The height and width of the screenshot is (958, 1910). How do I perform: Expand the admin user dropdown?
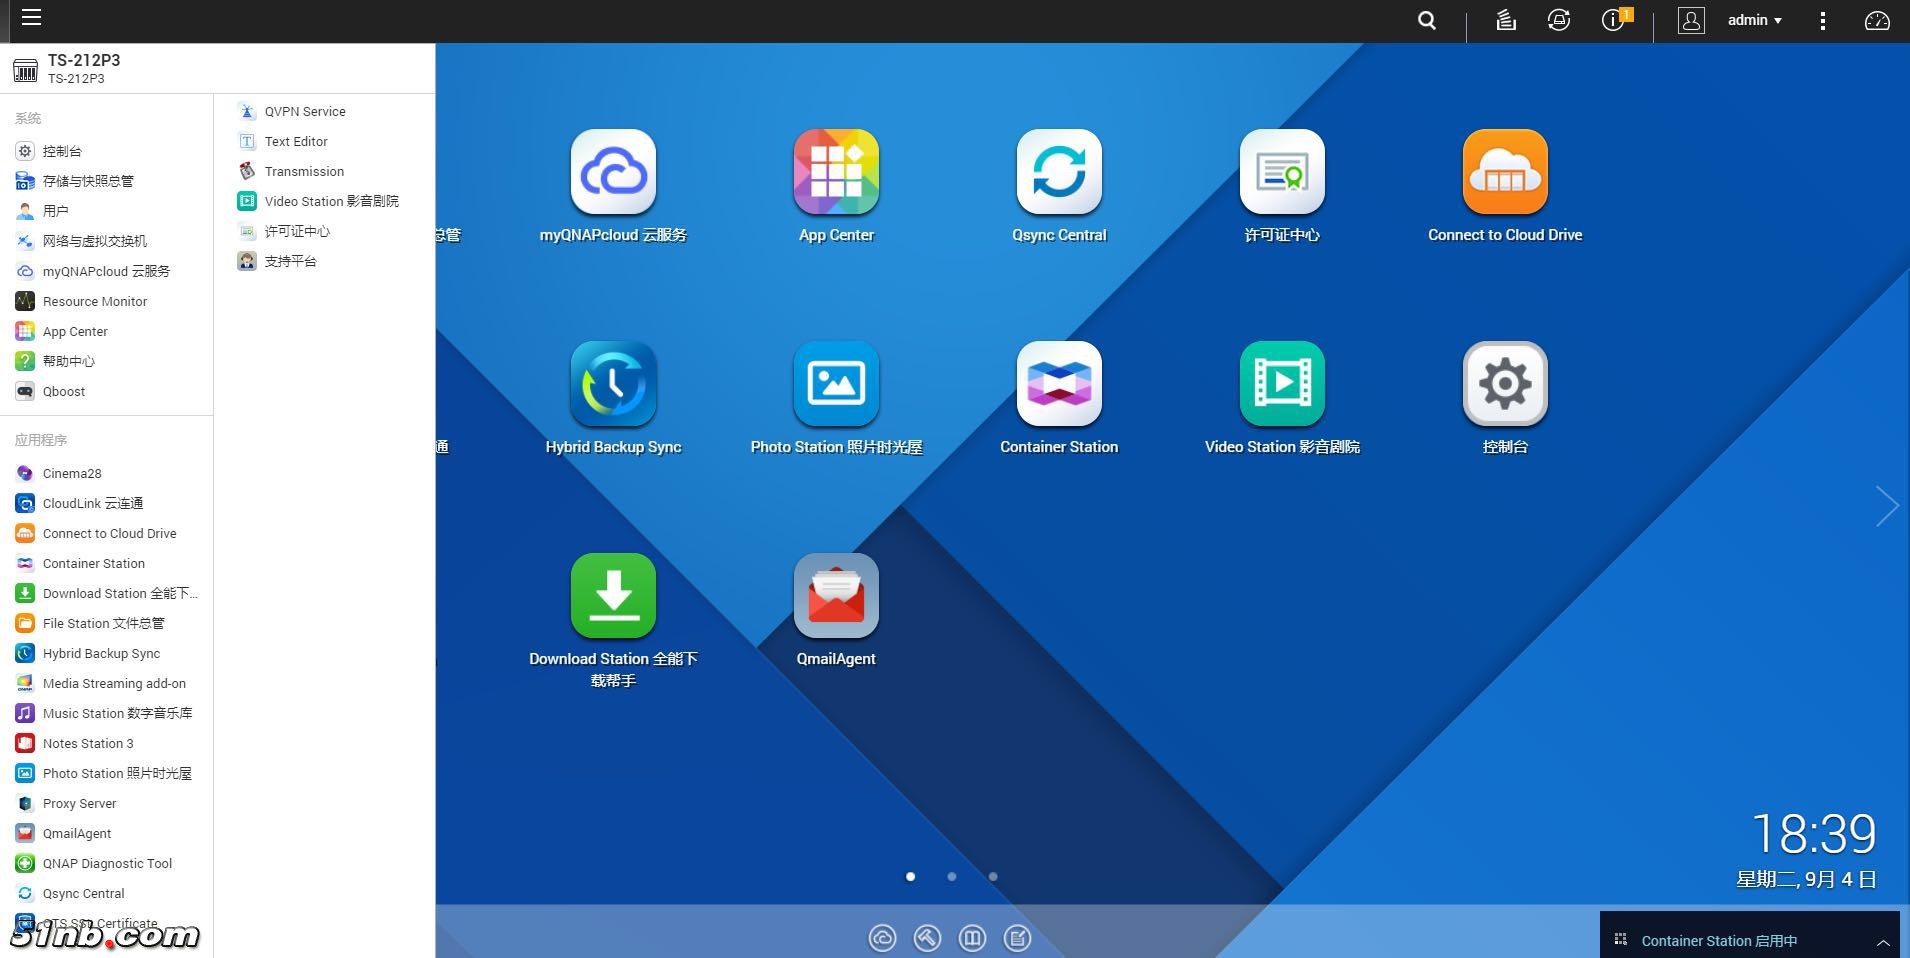click(x=1754, y=21)
